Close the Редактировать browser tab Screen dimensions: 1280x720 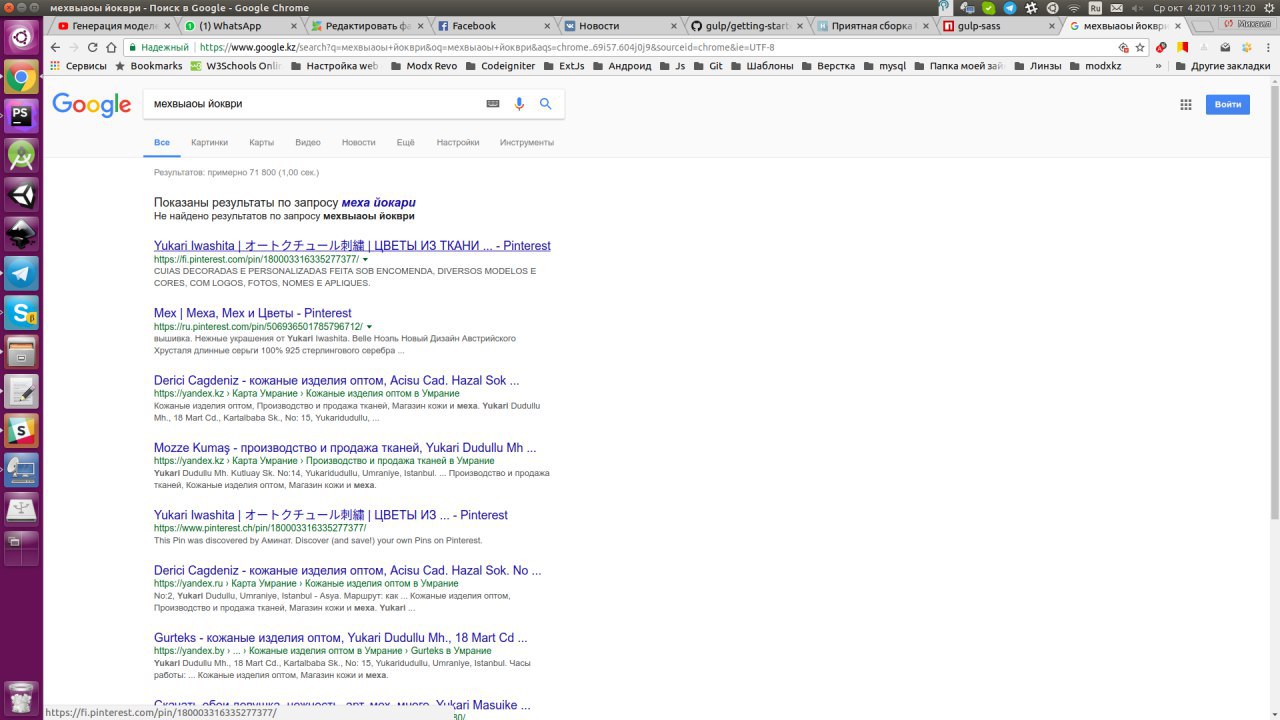(423, 26)
